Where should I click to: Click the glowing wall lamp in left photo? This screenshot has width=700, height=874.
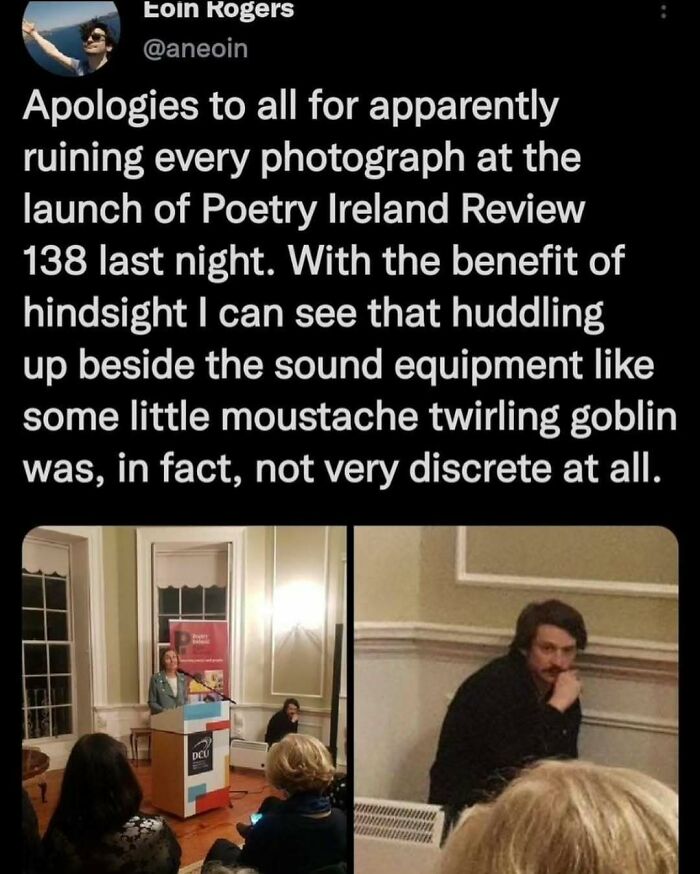(x=302, y=605)
